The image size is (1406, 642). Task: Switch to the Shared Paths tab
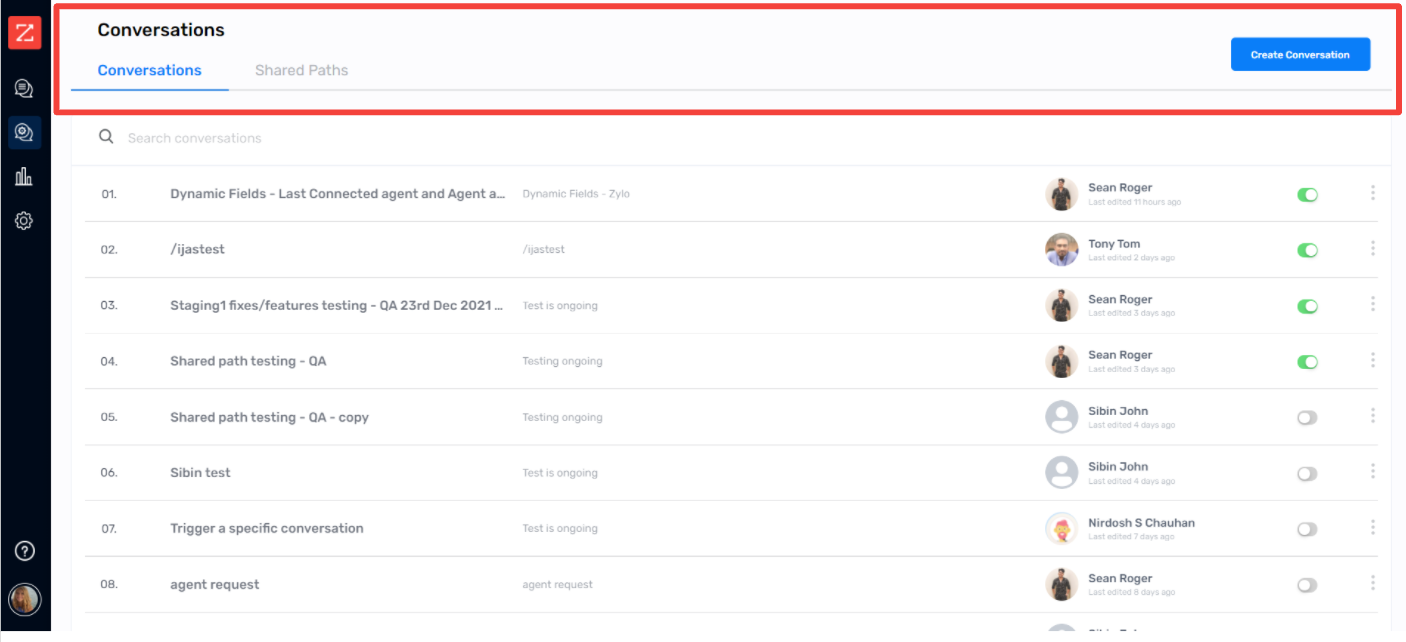coord(301,70)
